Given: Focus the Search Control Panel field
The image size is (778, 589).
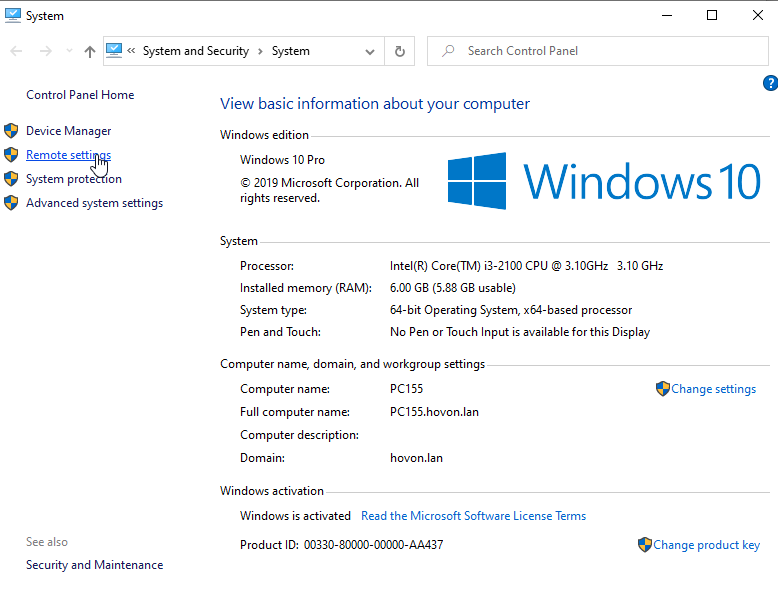Looking at the screenshot, I should (x=598, y=51).
